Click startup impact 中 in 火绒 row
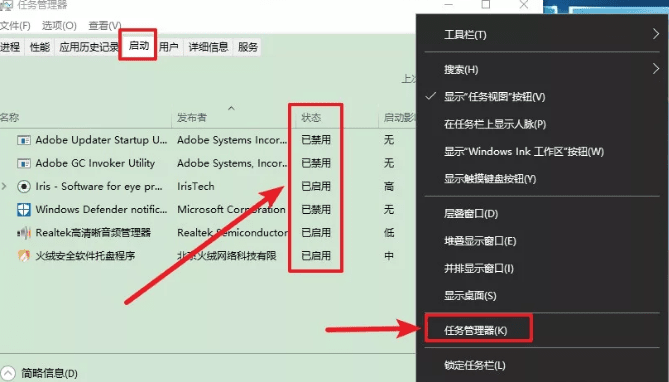The height and width of the screenshot is (382, 669). 389,256
